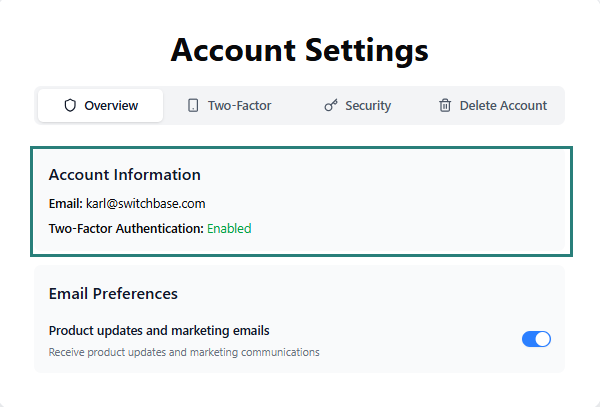Click the Account Information heading
Screen dimensions: 600x407
click(x=125, y=175)
